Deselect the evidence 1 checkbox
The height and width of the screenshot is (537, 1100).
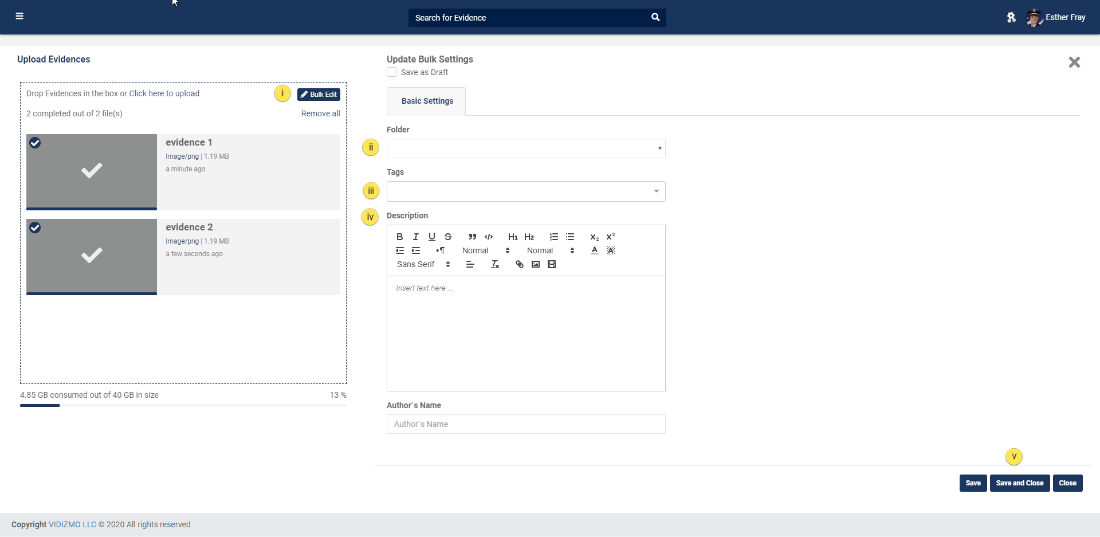pos(35,143)
